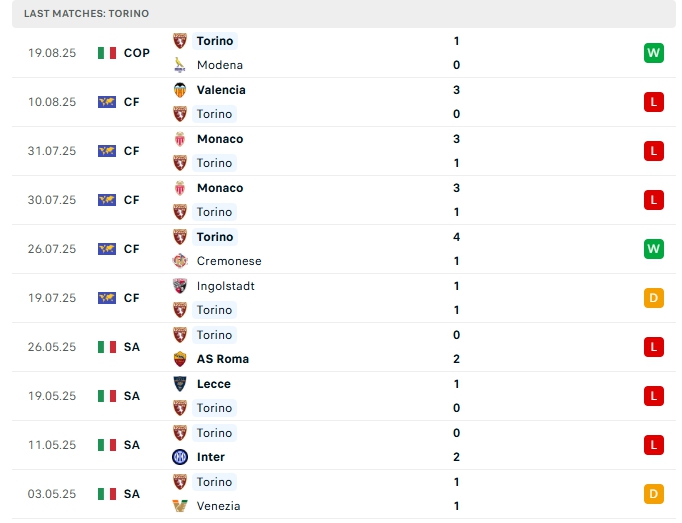This screenshot has width=682, height=523.
Task: Click the L badge for the Valencia match
Action: pyautogui.click(x=654, y=102)
